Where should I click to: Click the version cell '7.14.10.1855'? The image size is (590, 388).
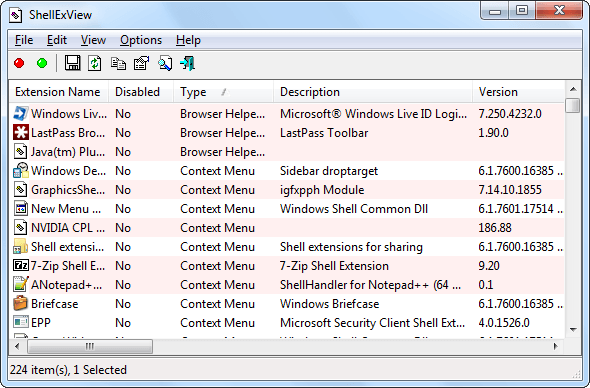(510, 190)
